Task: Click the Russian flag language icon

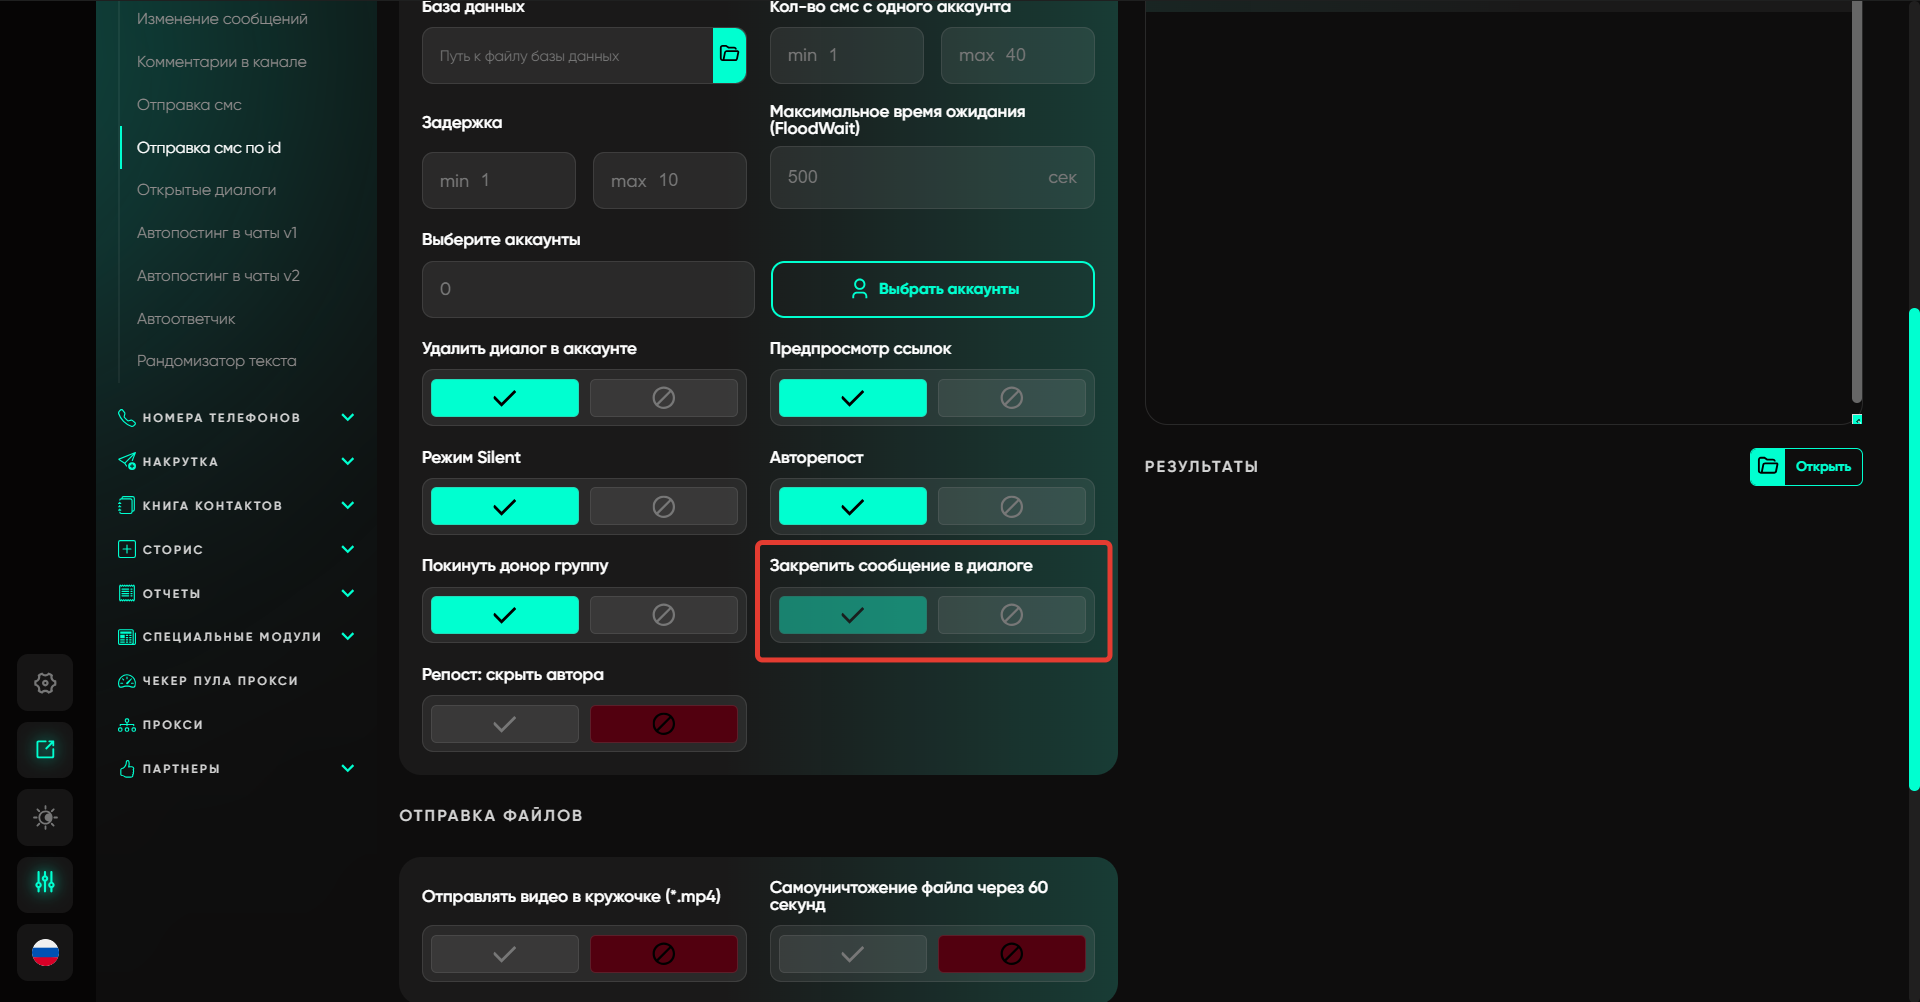Action: [45, 952]
